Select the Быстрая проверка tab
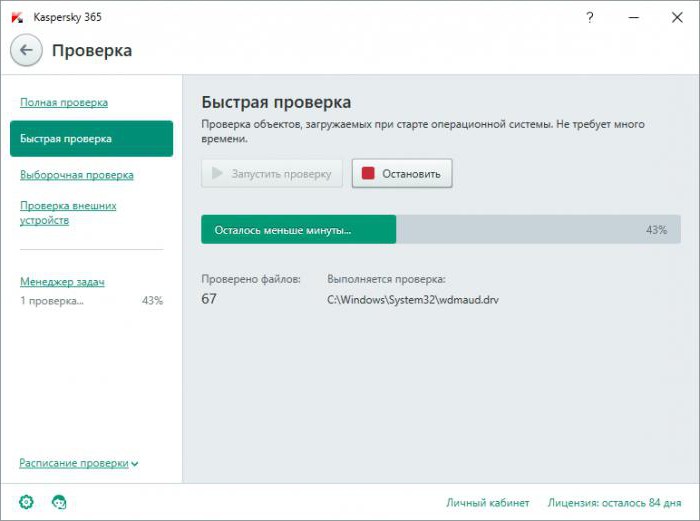The width and height of the screenshot is (700, 521). pos(92,138)
